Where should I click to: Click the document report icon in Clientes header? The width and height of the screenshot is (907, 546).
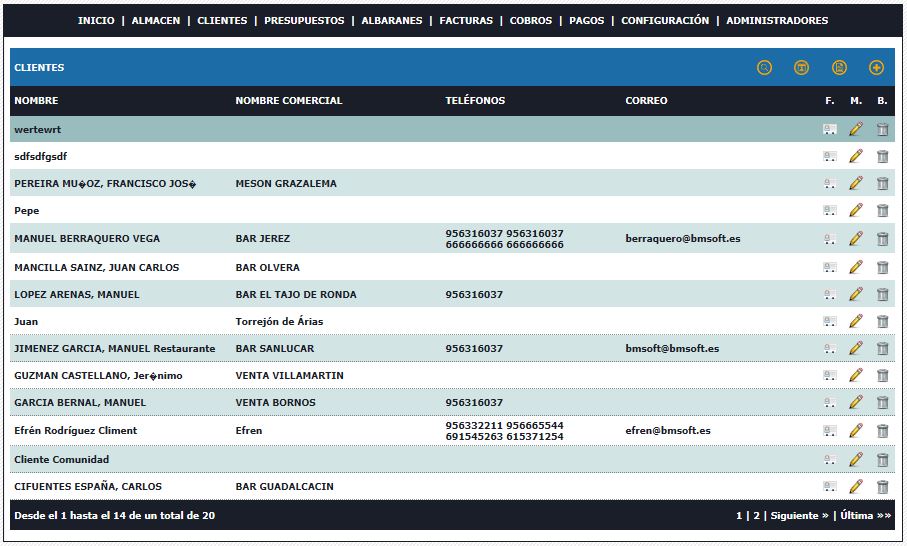click(839, 68)
